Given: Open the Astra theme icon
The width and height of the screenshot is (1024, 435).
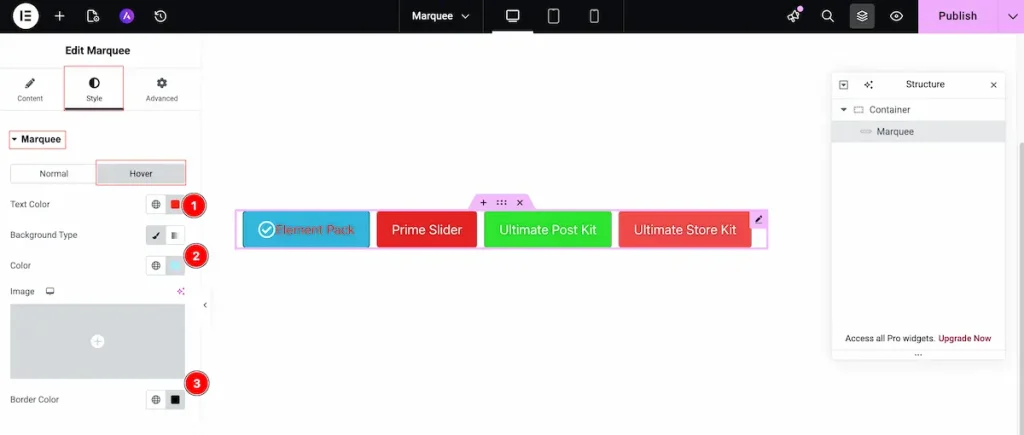Looking at the screenshot, I should click(x=127, y=16).
